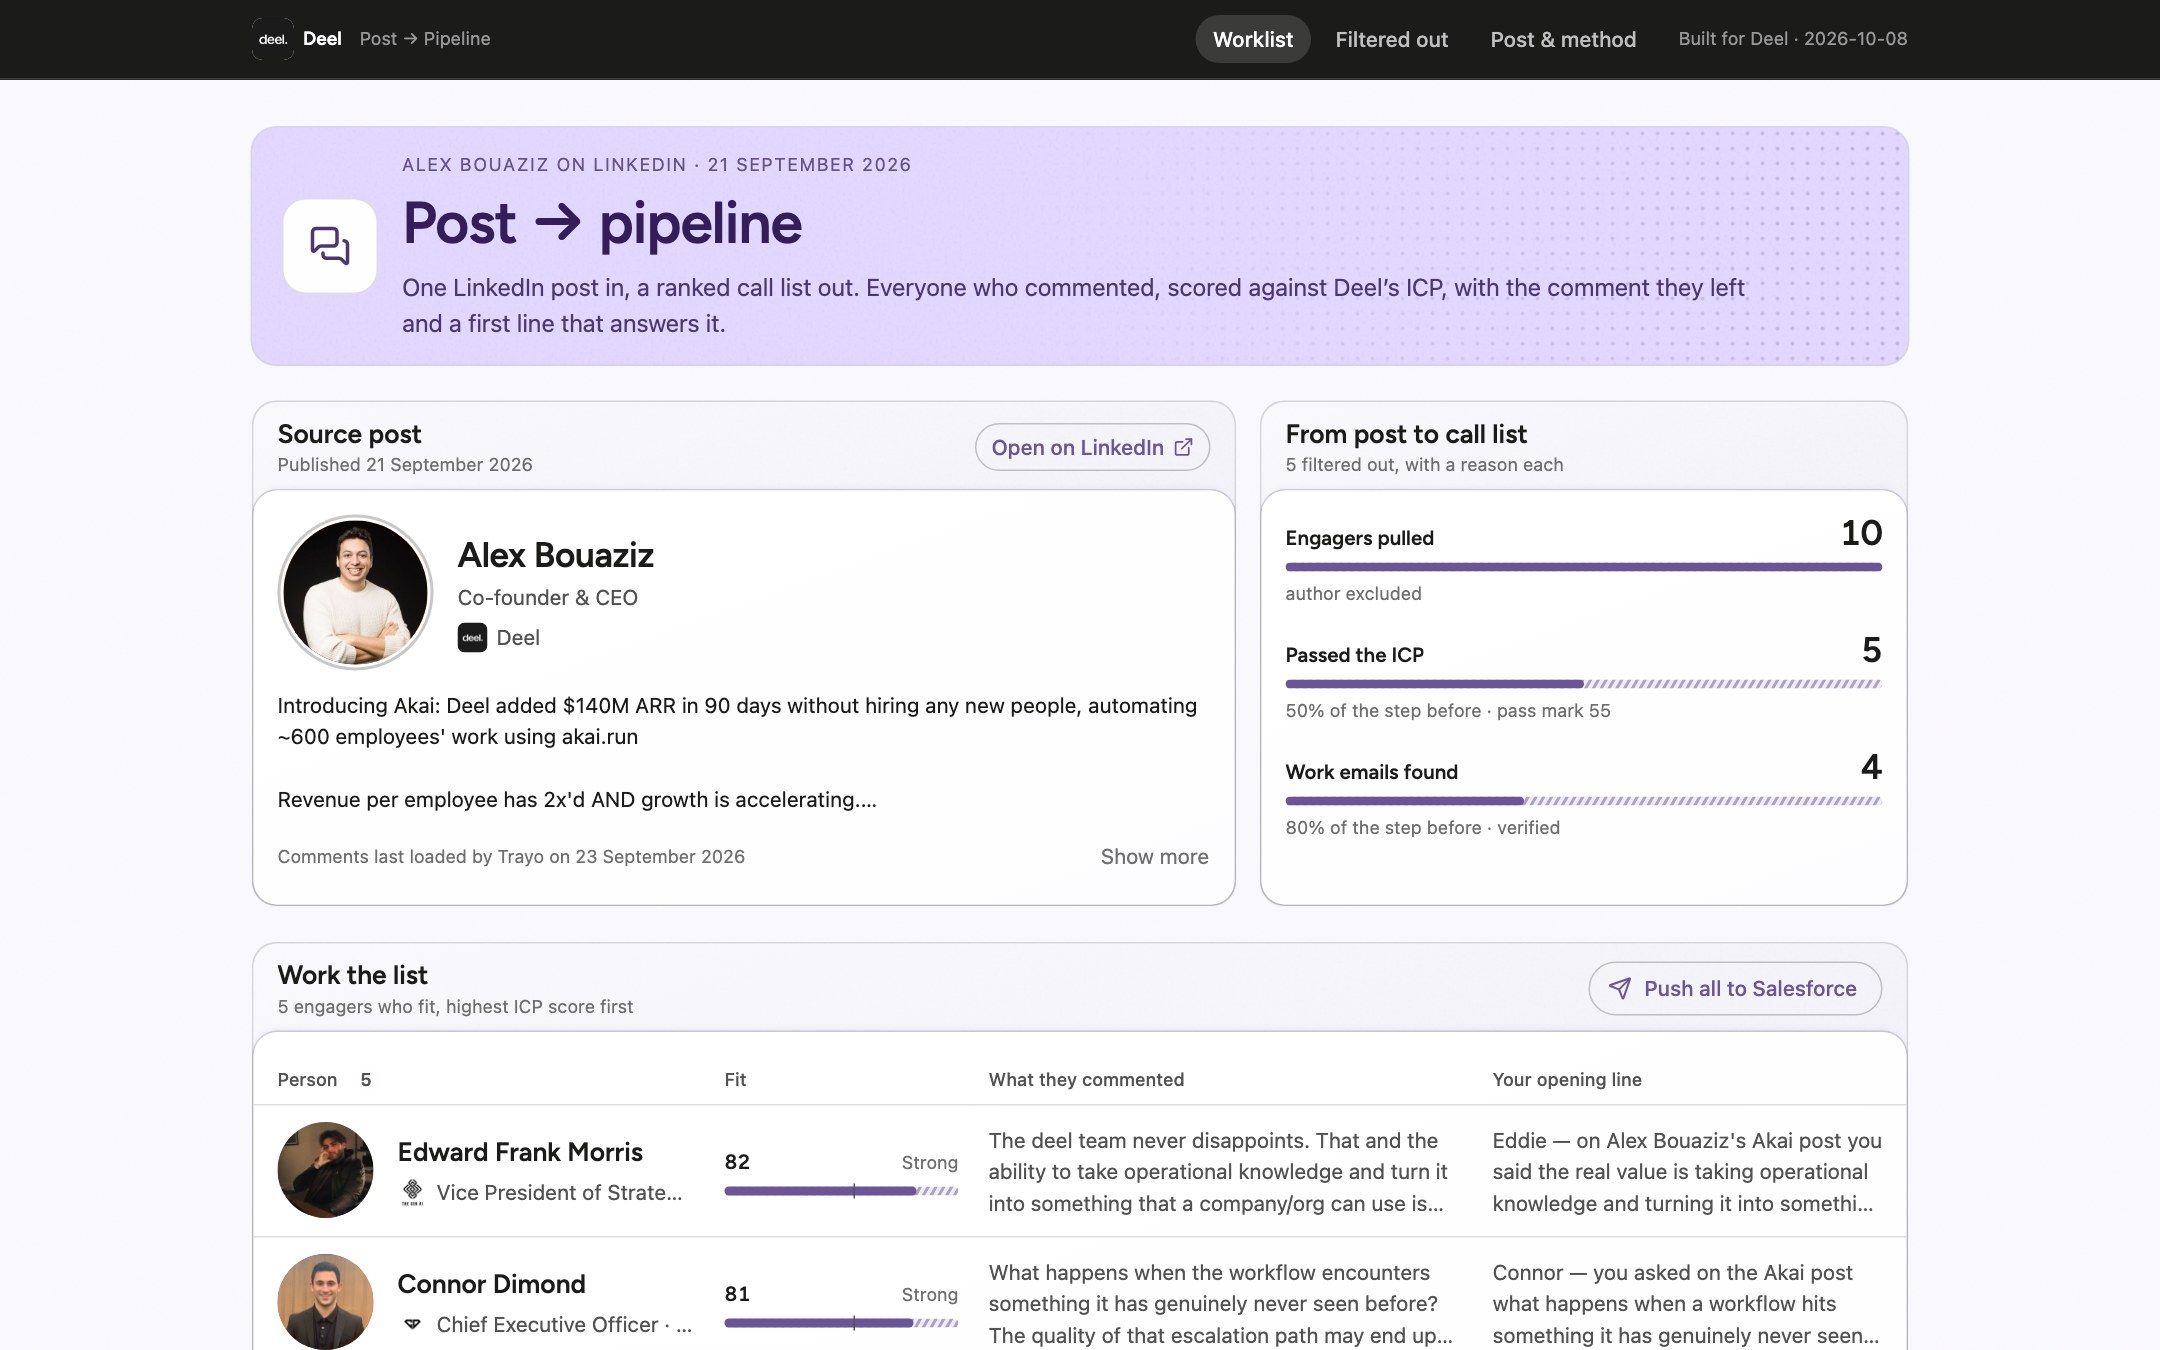Viewport: 2160px width, 1350px height.
Task: Click Comments last loaded by Trayo text
Action: [x=511, y=856]
